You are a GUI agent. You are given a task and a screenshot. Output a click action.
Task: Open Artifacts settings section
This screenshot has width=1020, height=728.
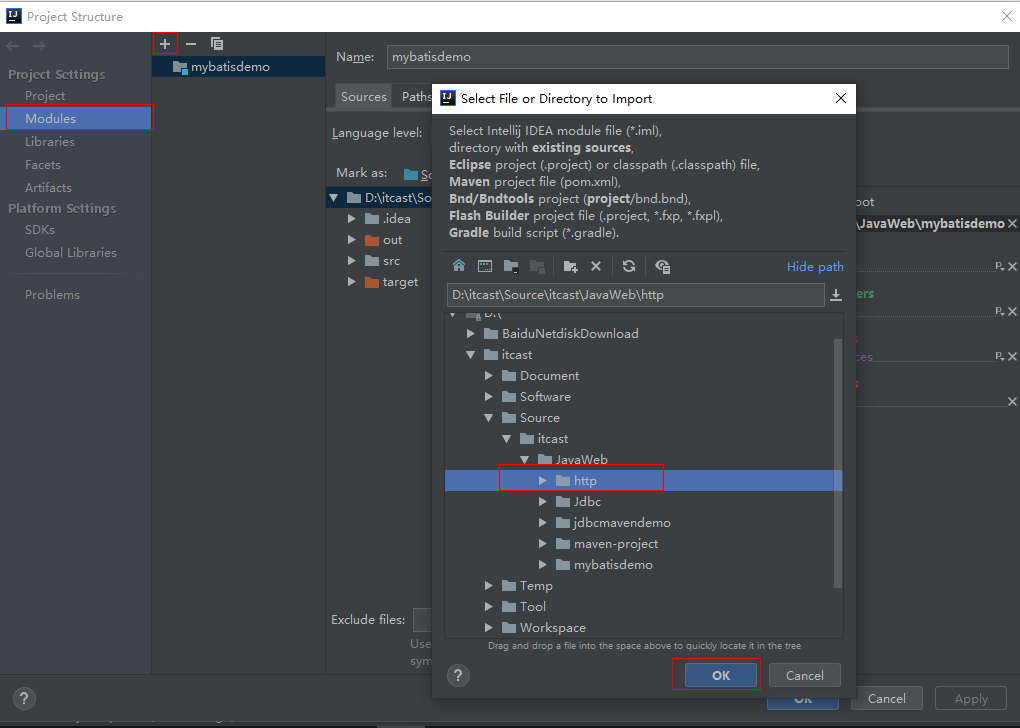[48, 187]
